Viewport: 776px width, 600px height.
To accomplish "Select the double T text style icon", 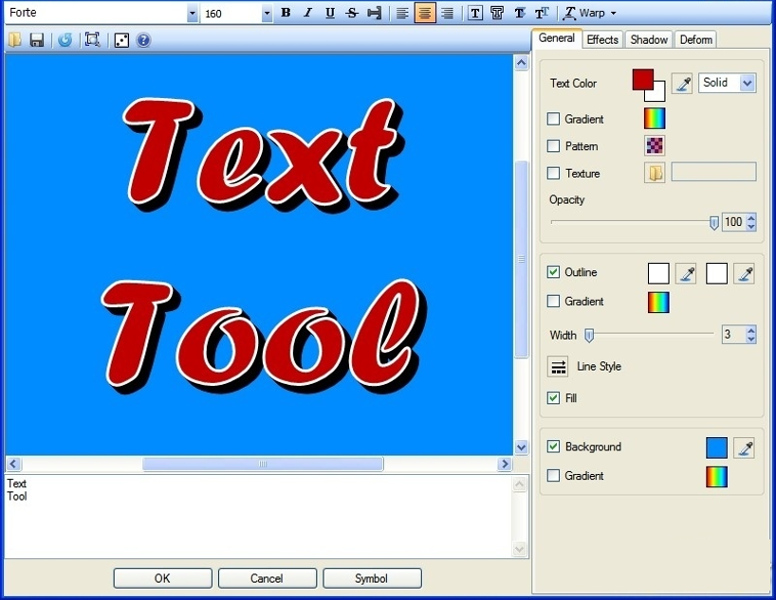I will click(542, 13).
